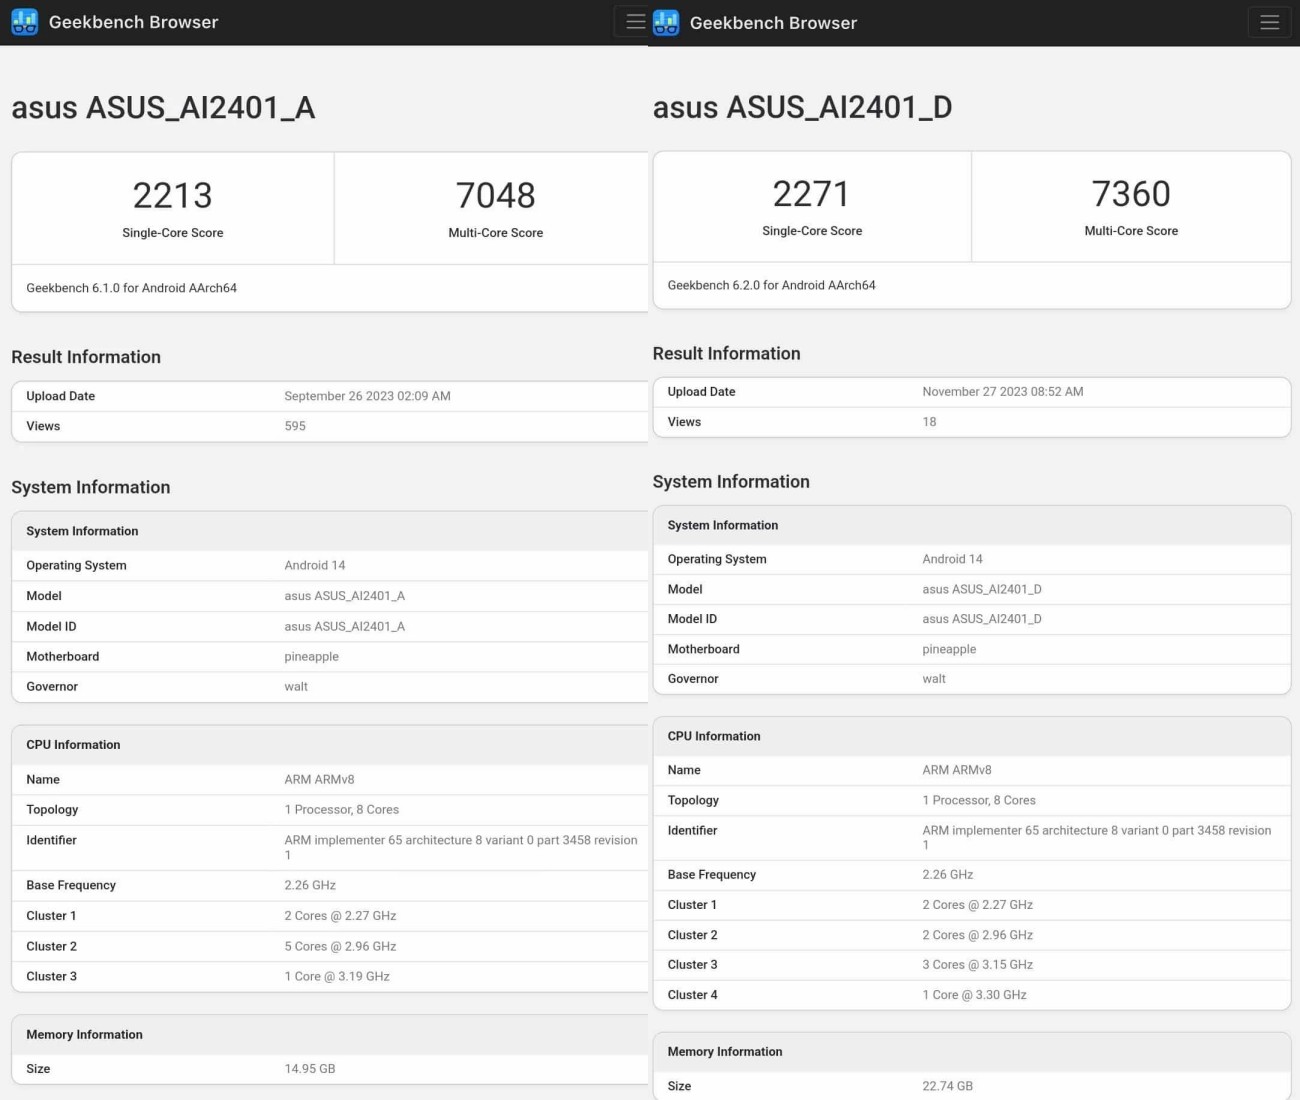Click right page 'ARM ARMv8' name value
This screenshot has width=1300, height=1100.
[957, 770]
